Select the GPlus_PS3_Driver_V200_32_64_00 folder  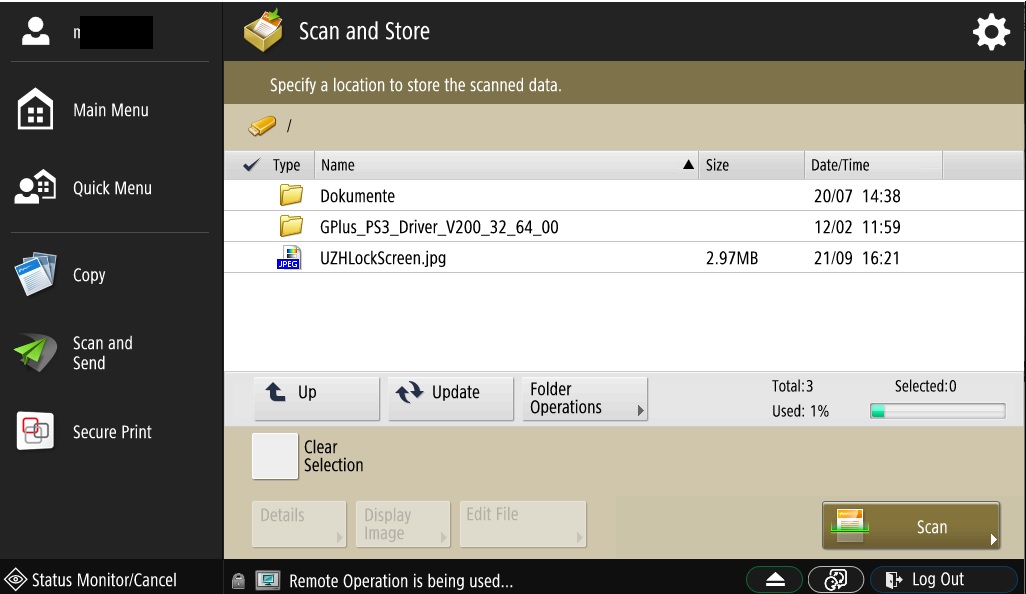pos(439,227)
